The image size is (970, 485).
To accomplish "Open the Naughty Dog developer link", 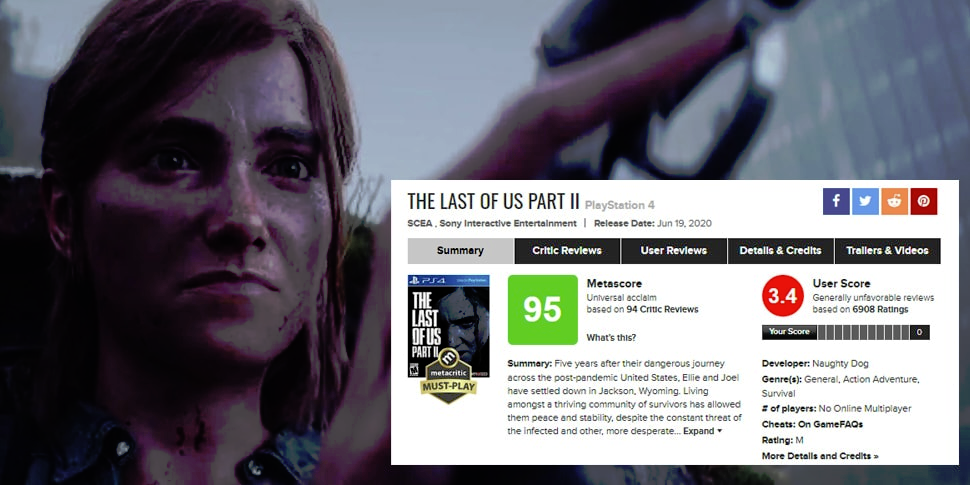I will tap(840, 364).
